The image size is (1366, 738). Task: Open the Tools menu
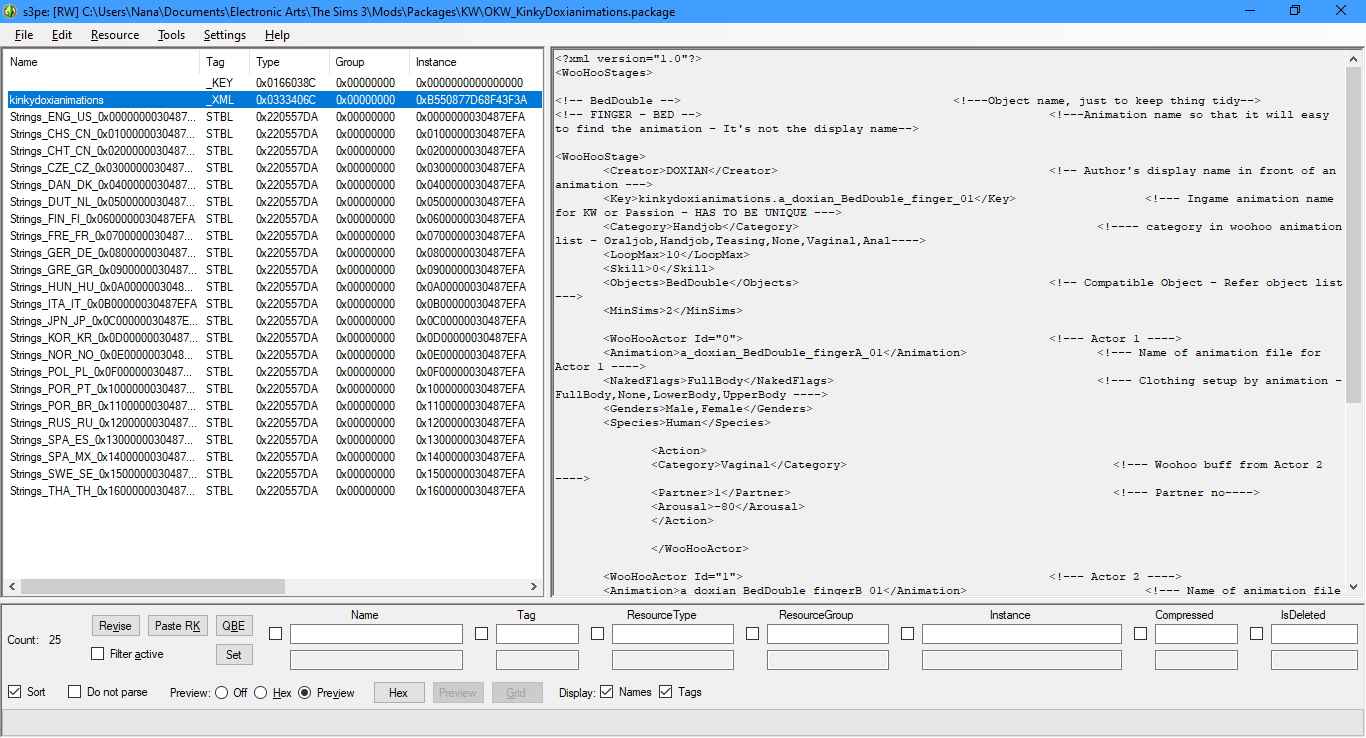click(x=171, y=35)
